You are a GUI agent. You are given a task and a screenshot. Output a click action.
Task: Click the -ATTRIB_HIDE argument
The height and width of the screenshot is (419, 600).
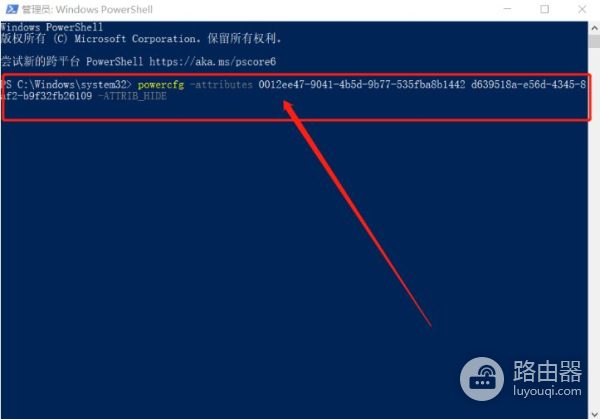[x=132, y=96]
